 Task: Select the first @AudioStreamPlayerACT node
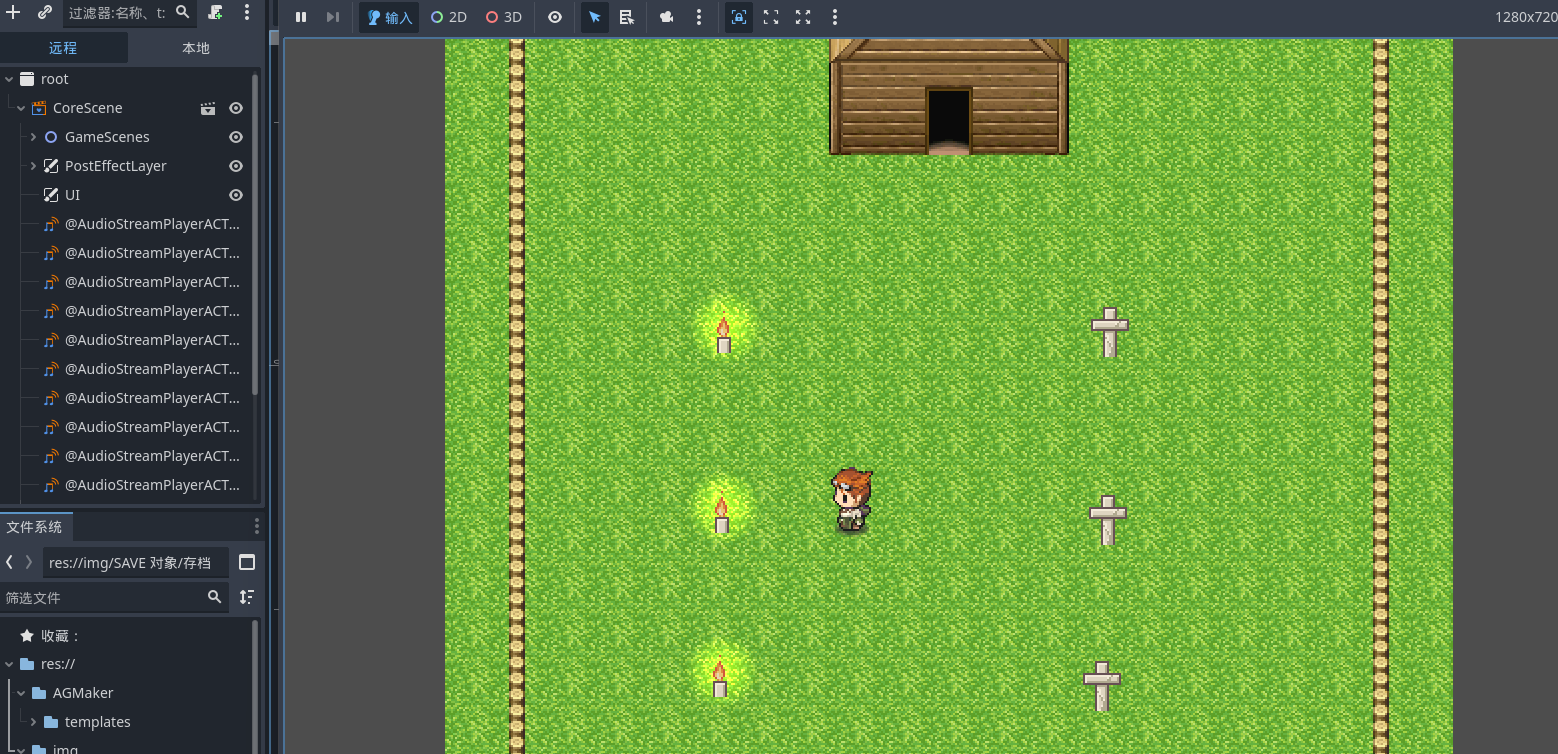tap(152, 224)
